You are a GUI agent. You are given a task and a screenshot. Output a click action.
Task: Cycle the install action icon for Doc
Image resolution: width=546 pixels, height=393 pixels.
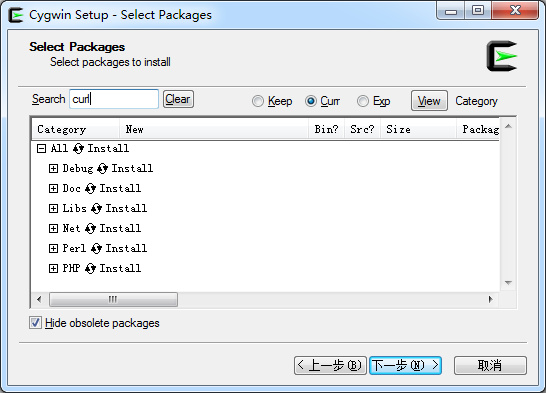pos(91,189)
